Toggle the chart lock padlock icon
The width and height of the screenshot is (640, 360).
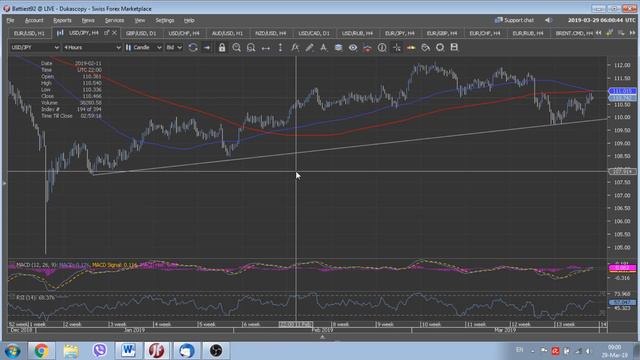222,48
